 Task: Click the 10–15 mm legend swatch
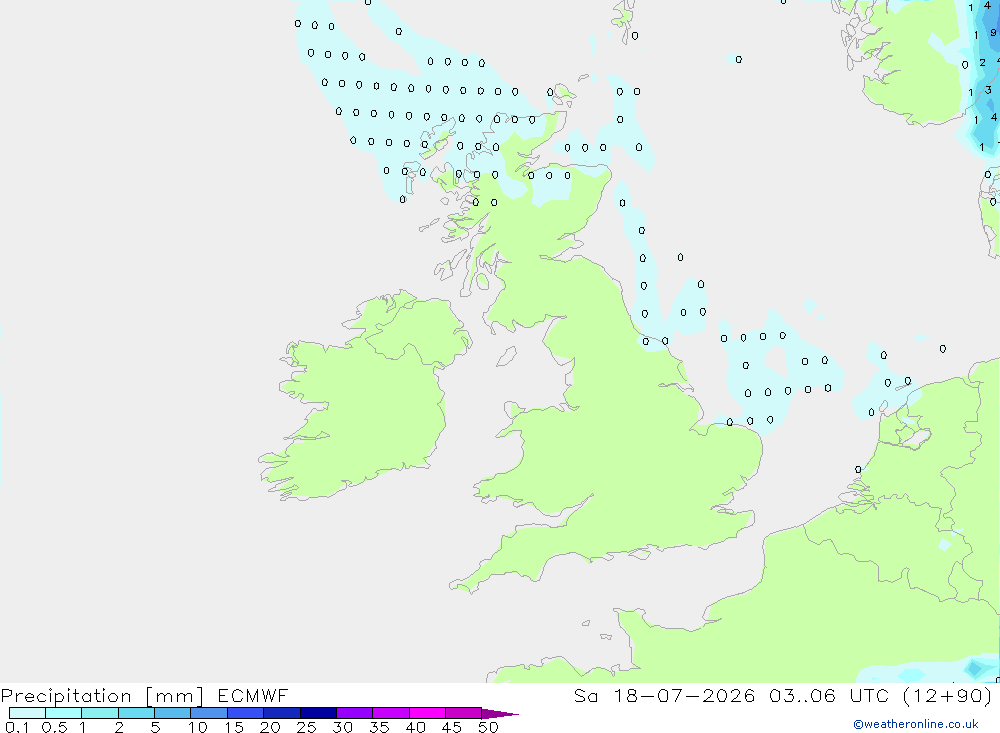click(x=209, y=713)
